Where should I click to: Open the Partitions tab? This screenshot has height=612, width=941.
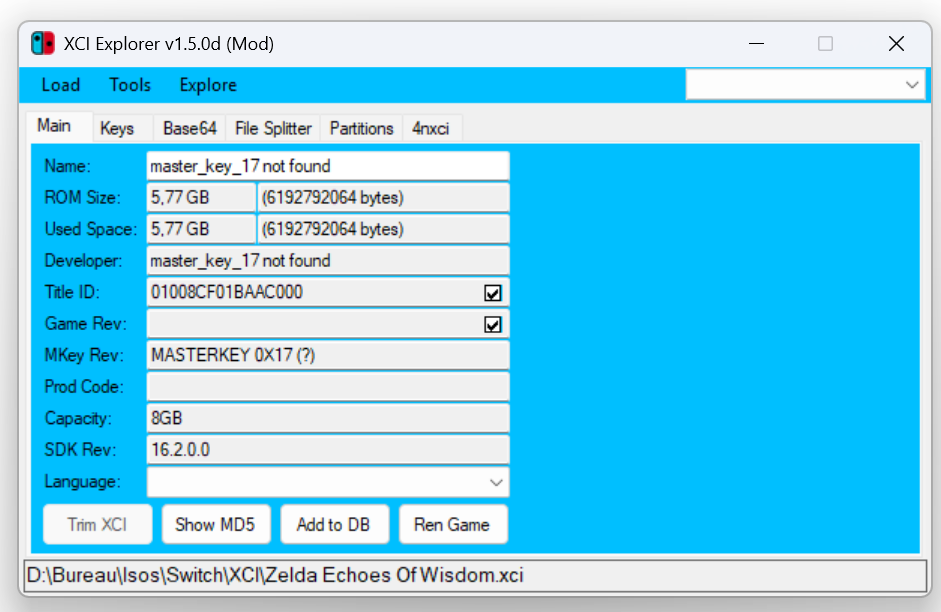(361, 128)
